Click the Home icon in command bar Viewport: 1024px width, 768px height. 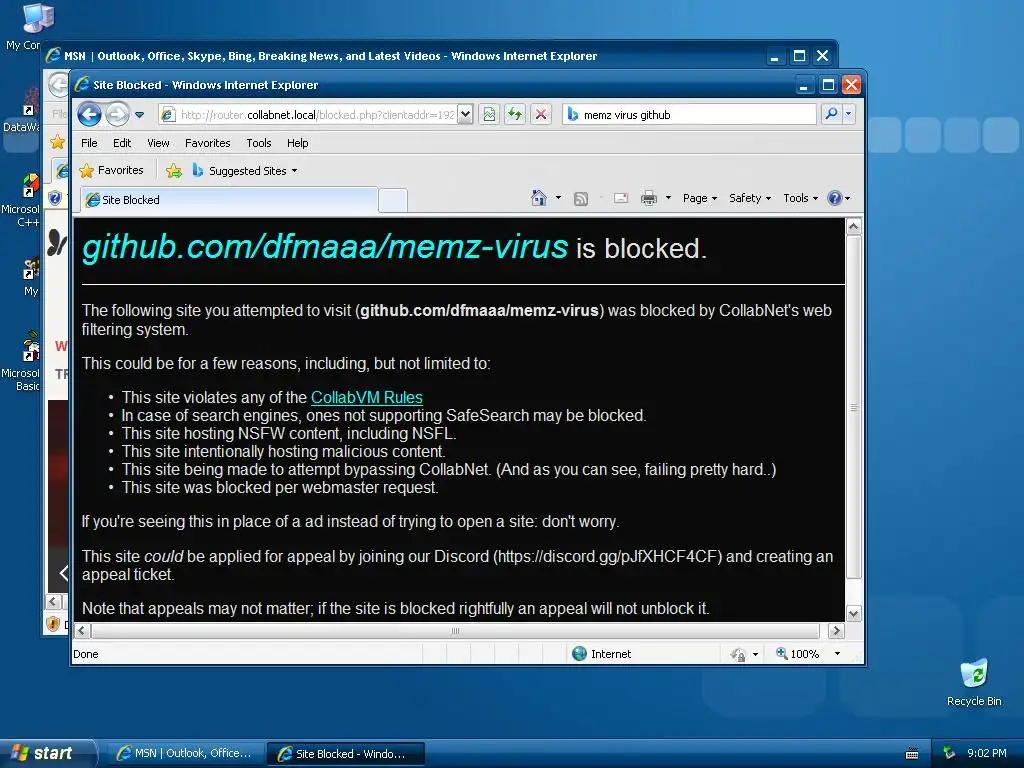click(539, 198)
